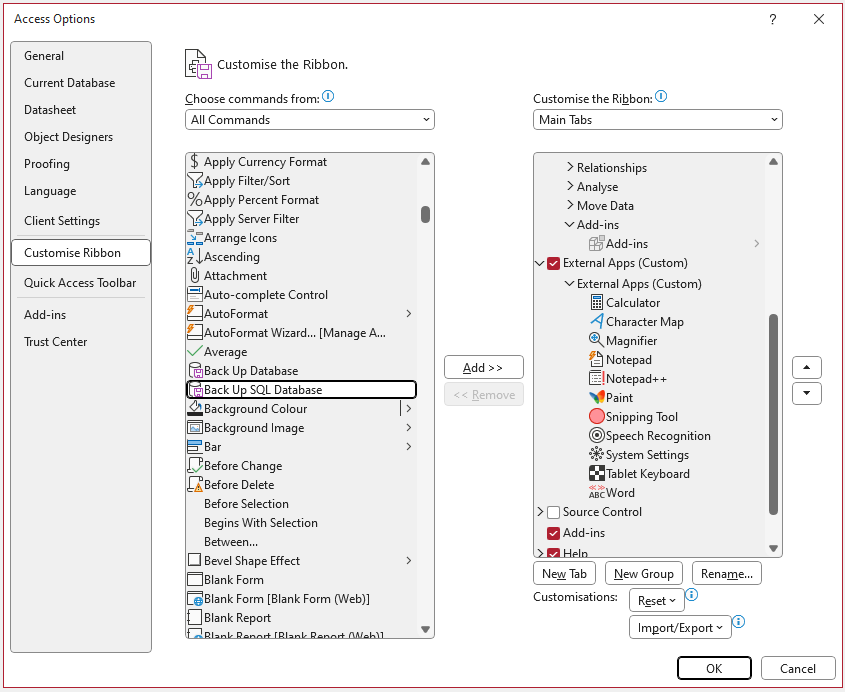This screenshot has width=845, height=692.
Task: Select the Notepad icon in External Apps
Action: pyautogui.click(x=596, y=359)
